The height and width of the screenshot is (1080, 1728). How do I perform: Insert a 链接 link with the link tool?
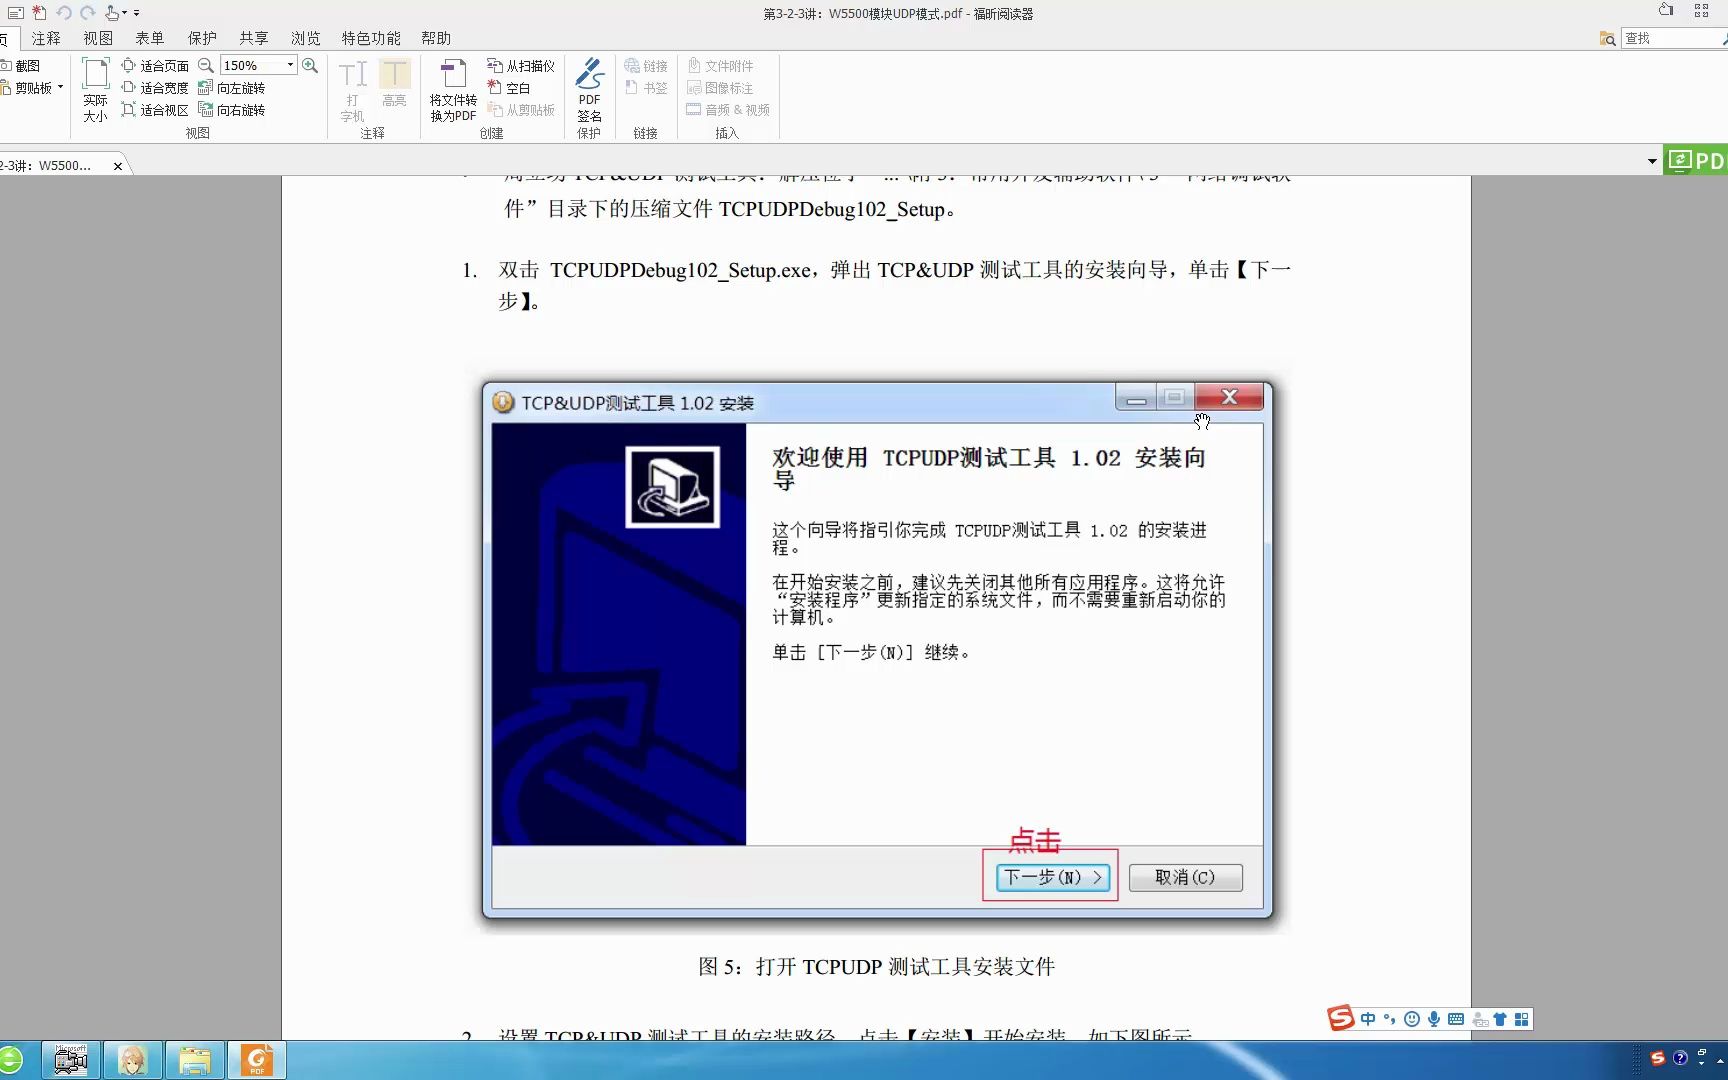[x=646, y=65]
